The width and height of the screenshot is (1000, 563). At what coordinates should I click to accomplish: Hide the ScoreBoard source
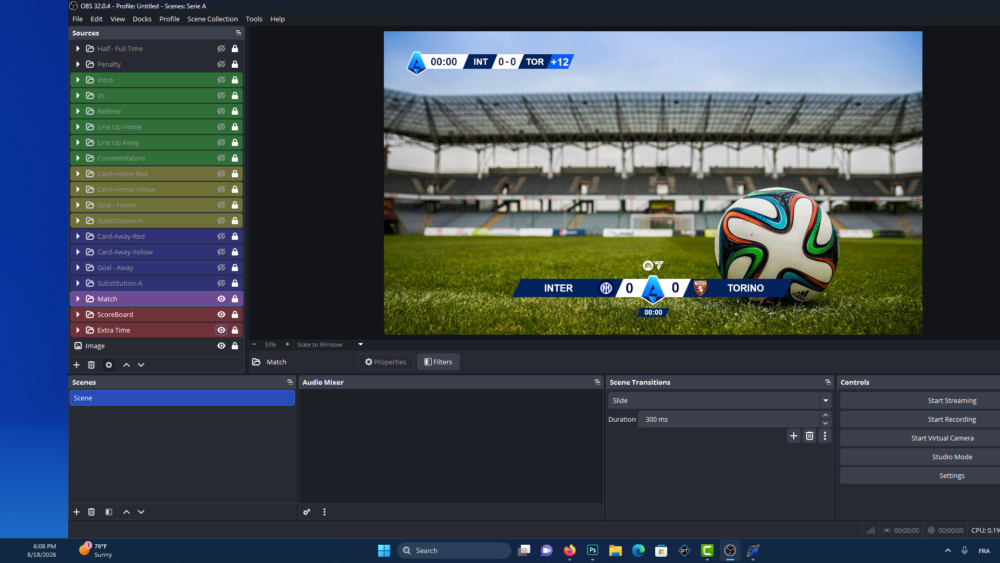pos(221,314)
